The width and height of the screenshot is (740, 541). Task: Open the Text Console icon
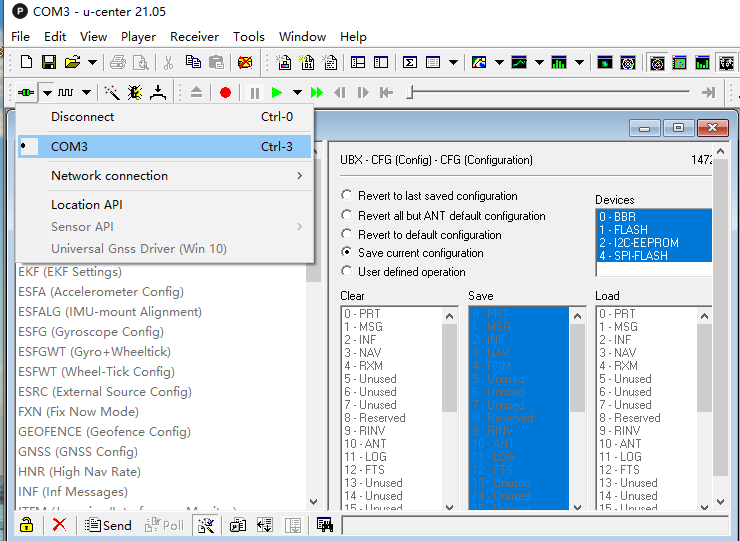point(329,62)
